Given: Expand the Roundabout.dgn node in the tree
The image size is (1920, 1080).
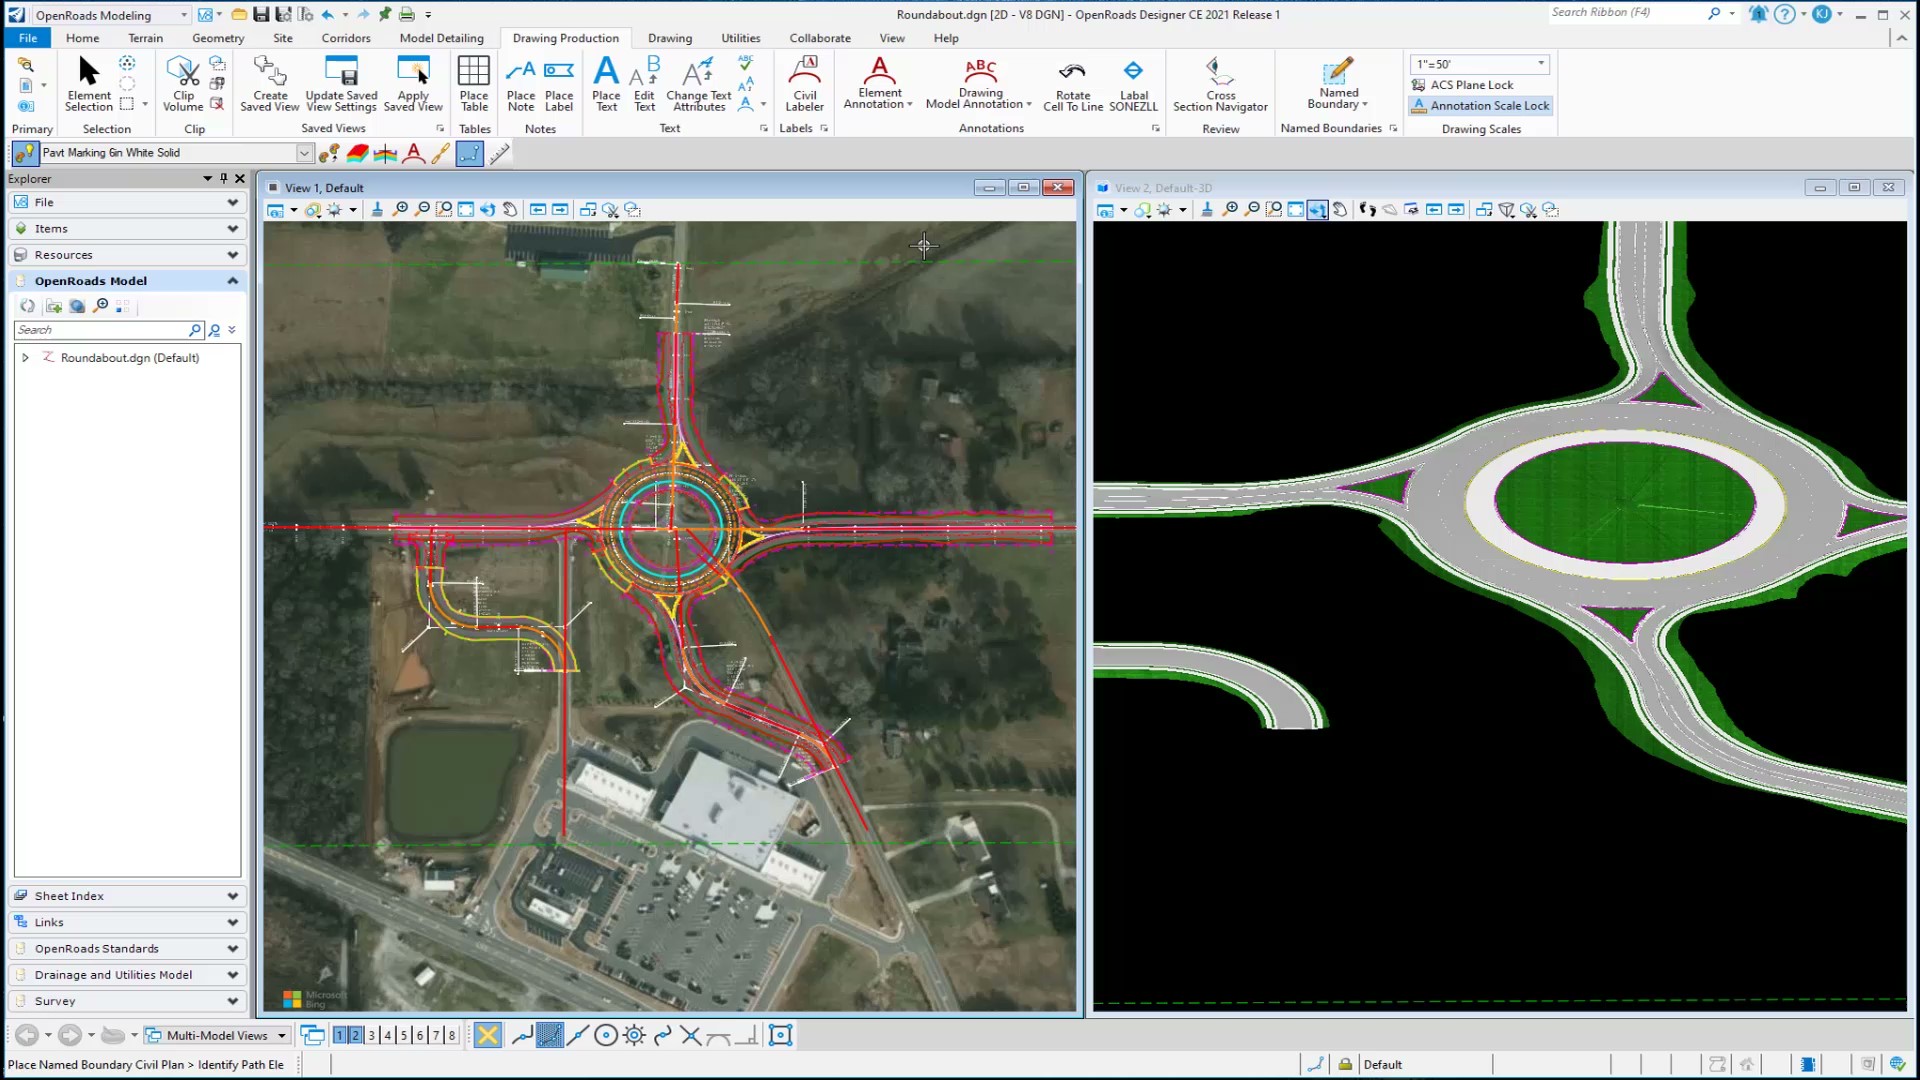Looking at the screenshot, I should 27,357.
